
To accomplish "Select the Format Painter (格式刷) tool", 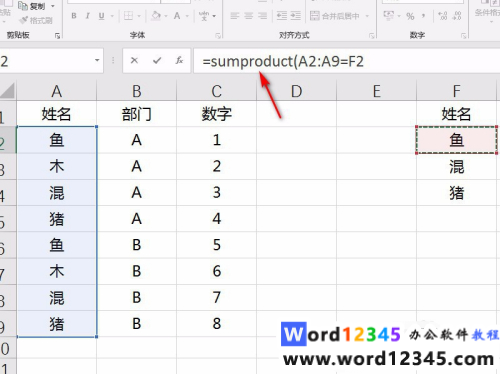I will coord(36,20).
